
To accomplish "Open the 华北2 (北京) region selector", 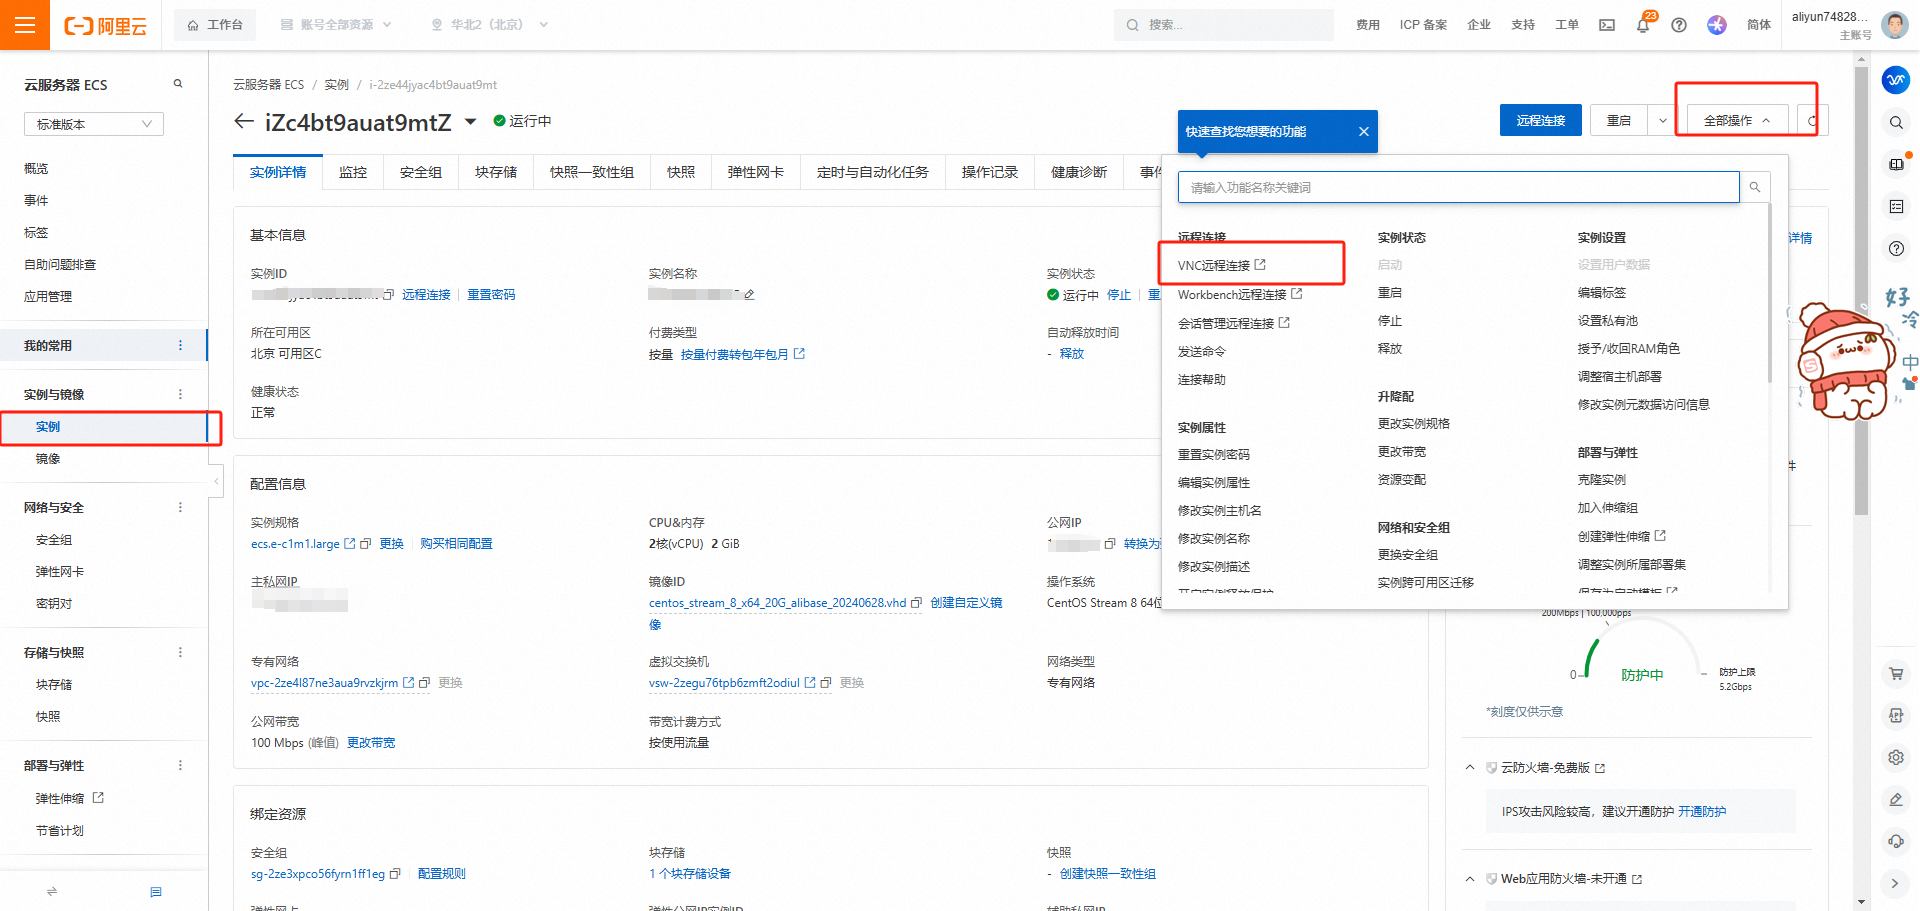I will point(489,25).
